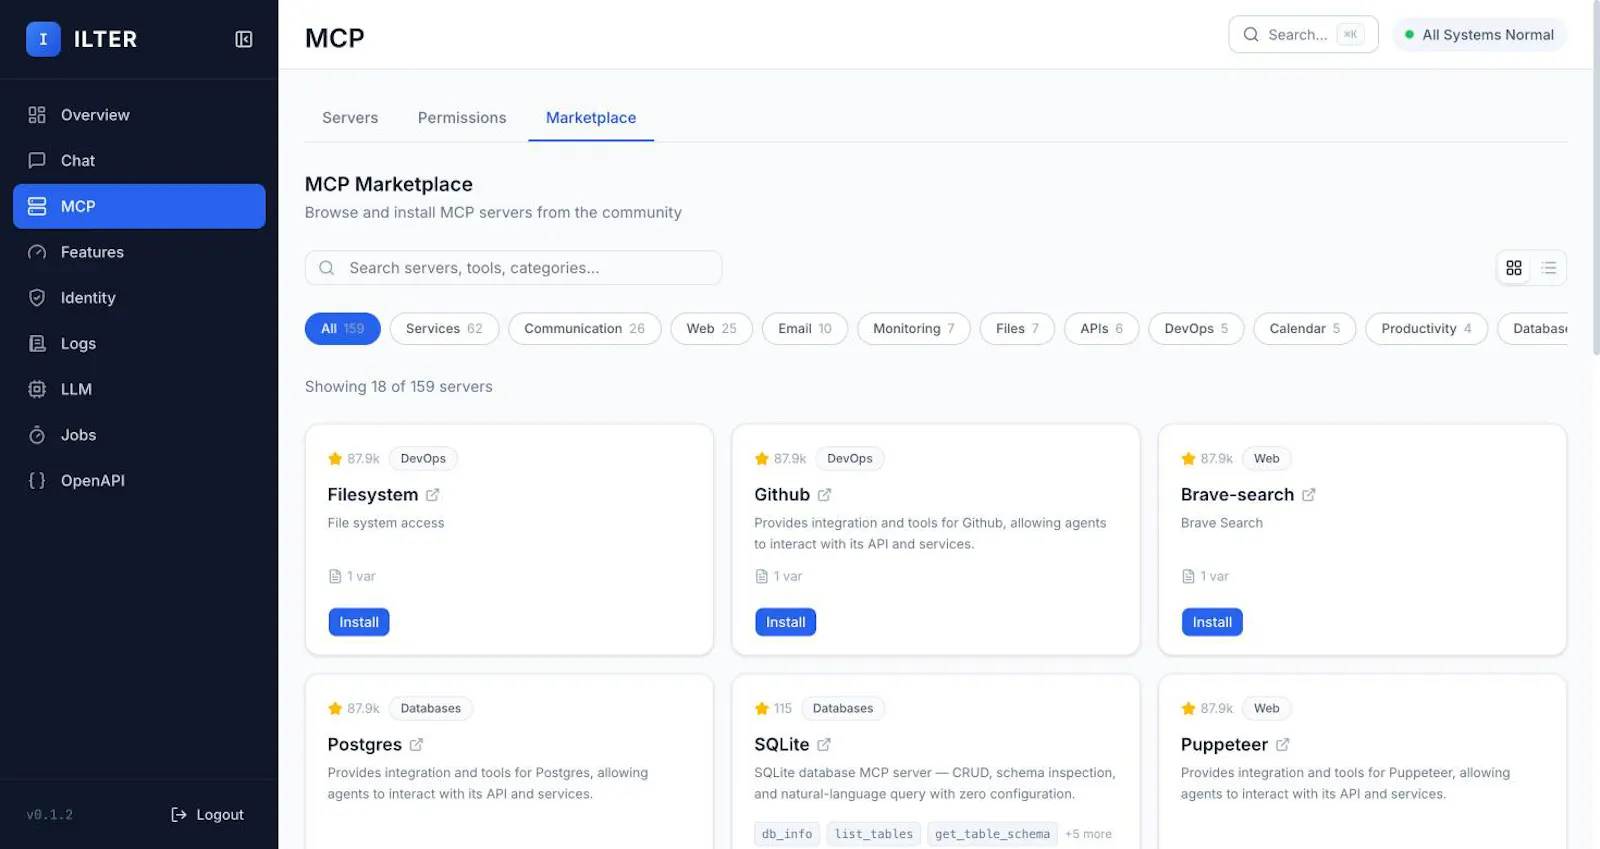Screen dimensions: 1600x849
Task: Filter by Monitoring category
Action: coord(914,329)
